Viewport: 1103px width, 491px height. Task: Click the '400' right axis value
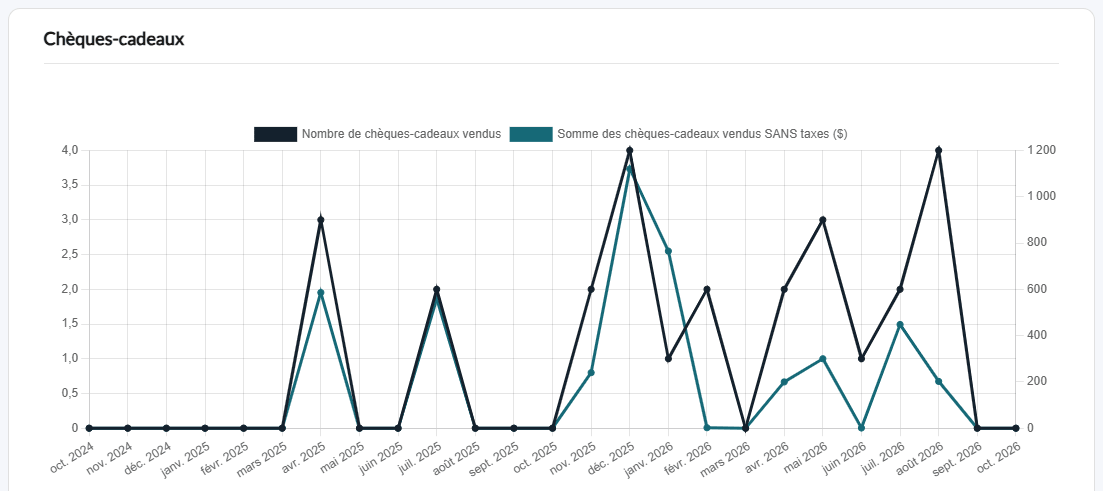1037,336
